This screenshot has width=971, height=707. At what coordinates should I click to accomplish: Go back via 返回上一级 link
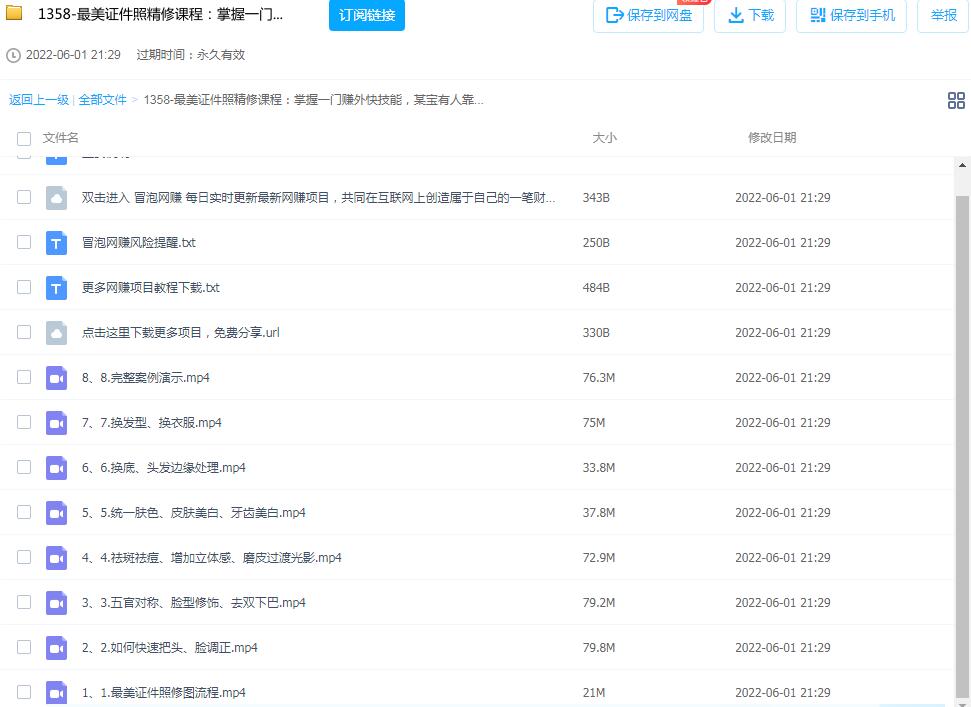pyautogui.click(x=38, y=100)
